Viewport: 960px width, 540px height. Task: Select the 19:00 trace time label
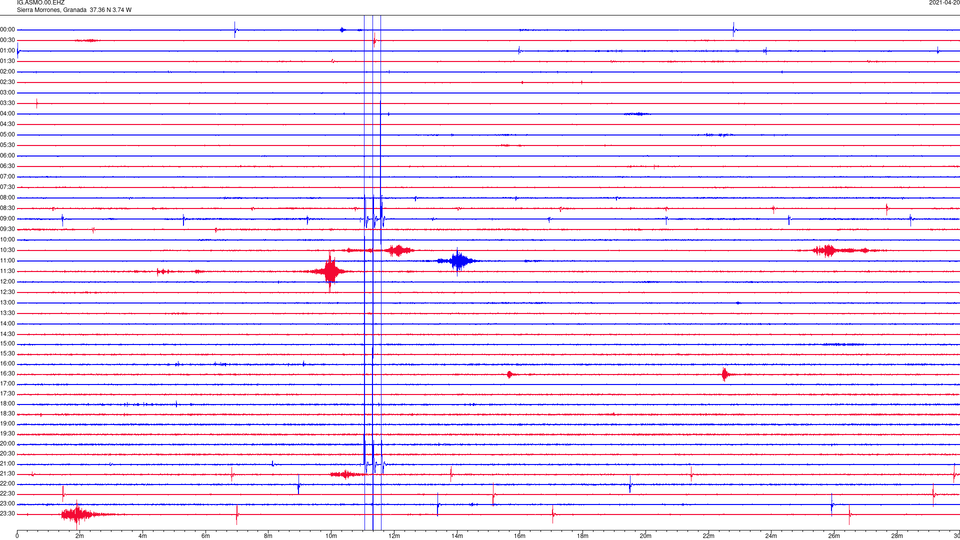click(x=7, y=424)
